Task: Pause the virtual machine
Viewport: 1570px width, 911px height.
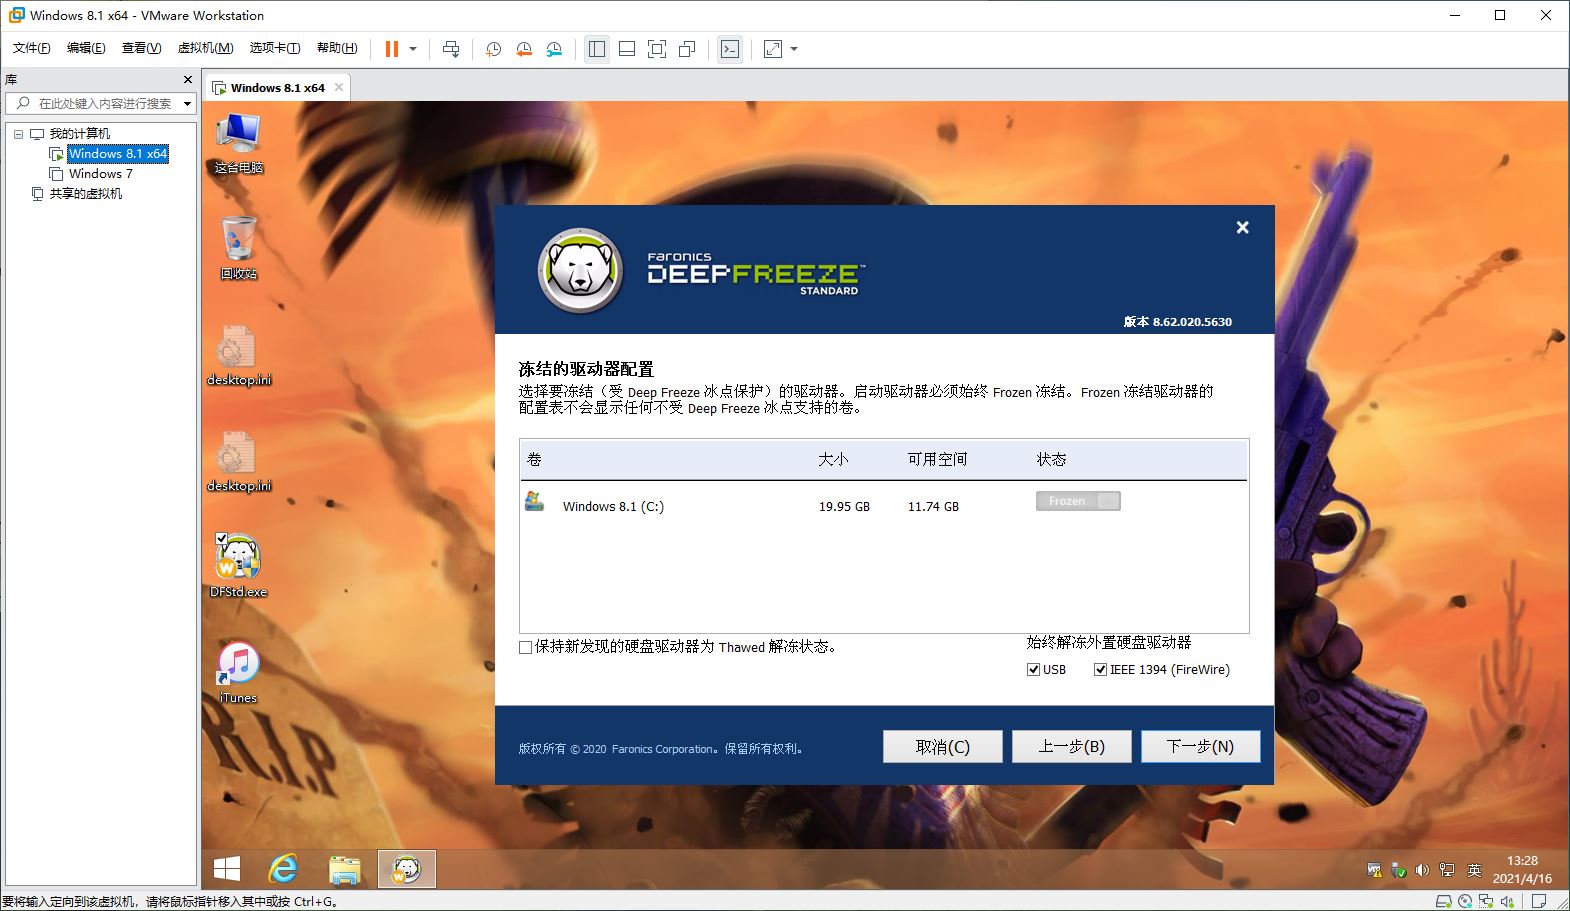Action: point(392,49)
